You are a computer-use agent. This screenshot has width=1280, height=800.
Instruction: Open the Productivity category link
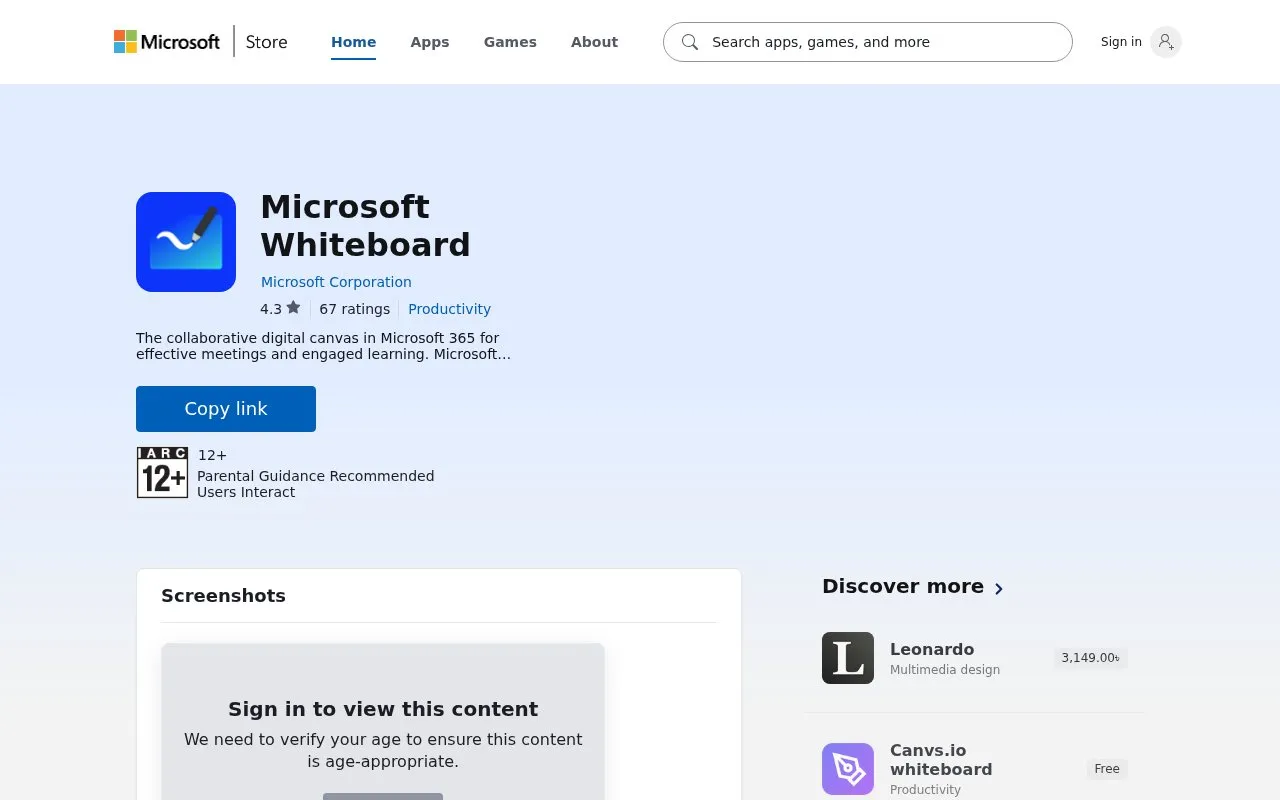(x=449, y=309)
